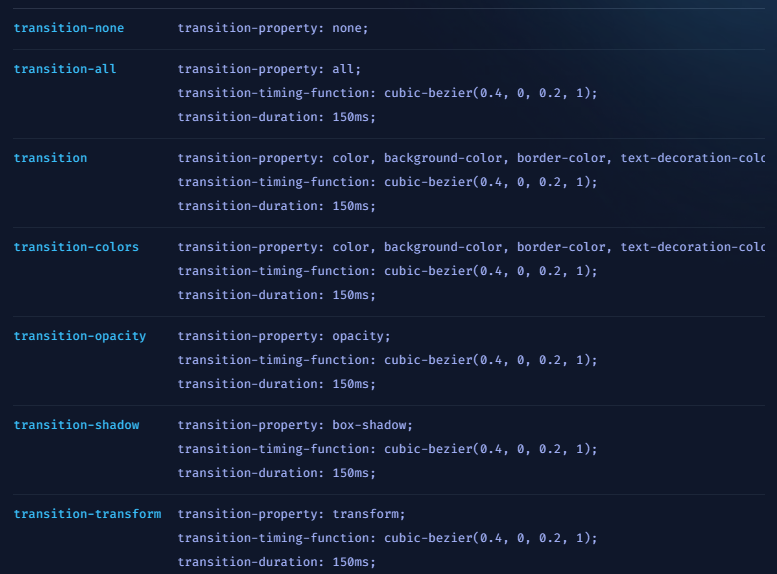
Task: Select the timing-function line in transition-opacity row
Action: pyautogui.click(x=387, y=360)
